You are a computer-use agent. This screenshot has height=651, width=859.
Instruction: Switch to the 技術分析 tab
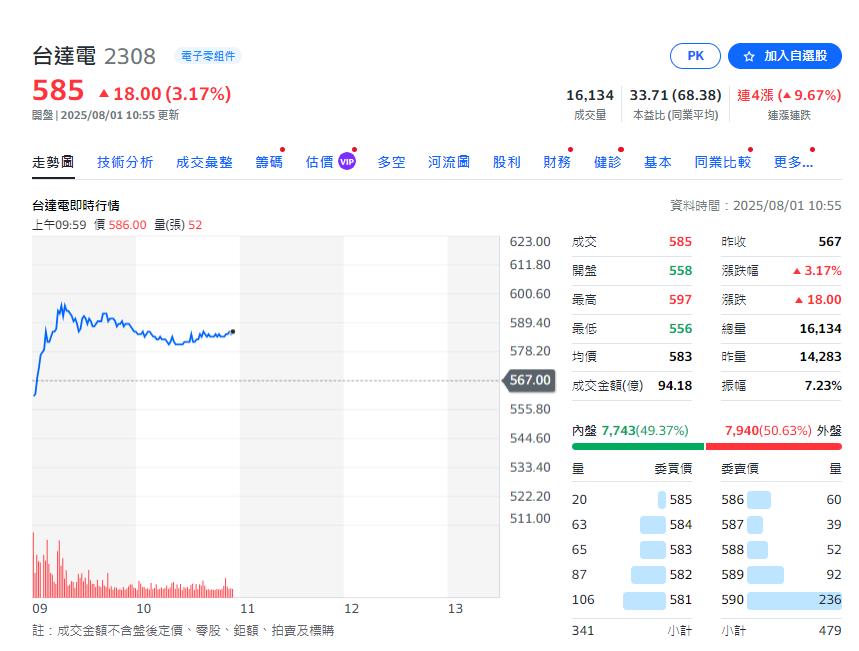tap(125, 162)
